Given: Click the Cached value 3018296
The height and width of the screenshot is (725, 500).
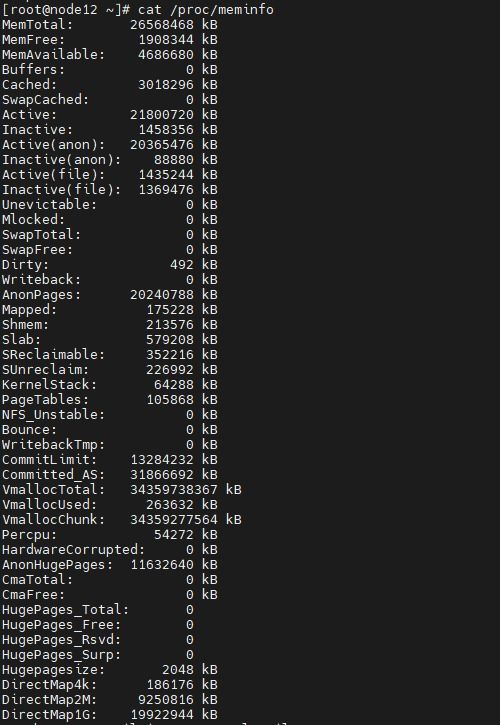Looking at the screenshot, I should click(166, 85).
